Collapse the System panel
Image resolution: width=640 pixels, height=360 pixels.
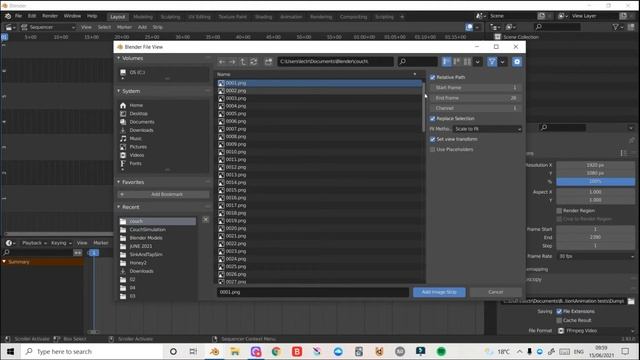[119, 91]
